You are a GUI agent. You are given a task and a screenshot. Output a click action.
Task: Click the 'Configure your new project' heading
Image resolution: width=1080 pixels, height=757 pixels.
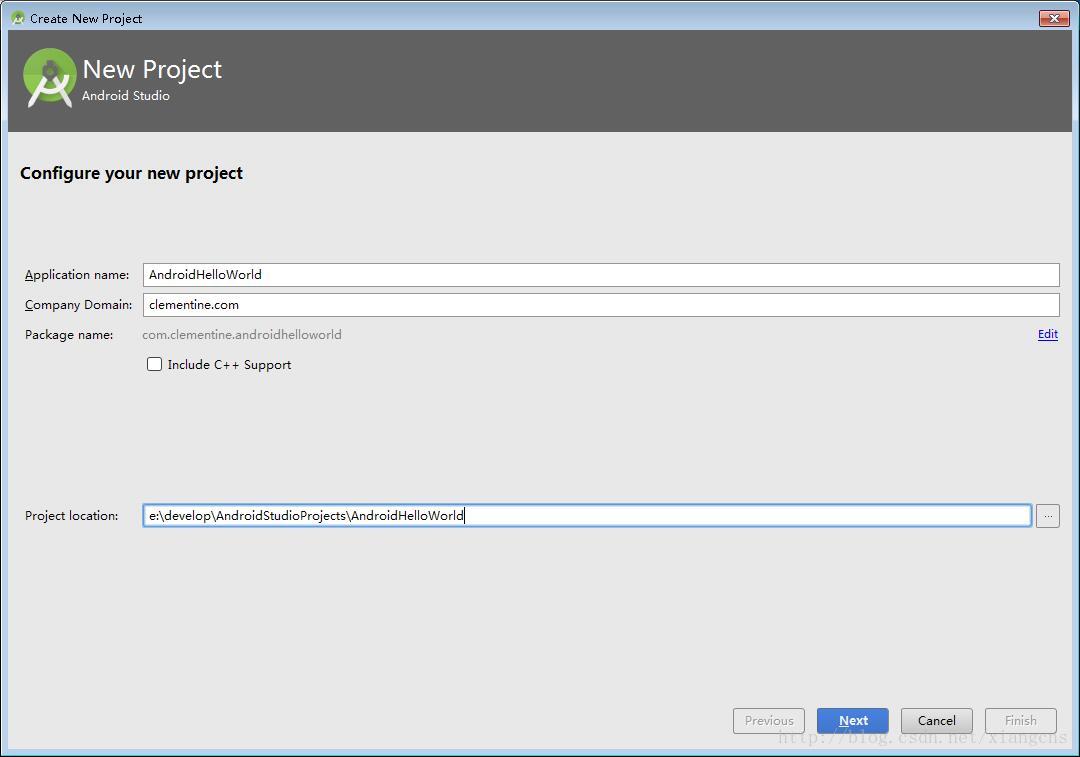tap(131, 173)
